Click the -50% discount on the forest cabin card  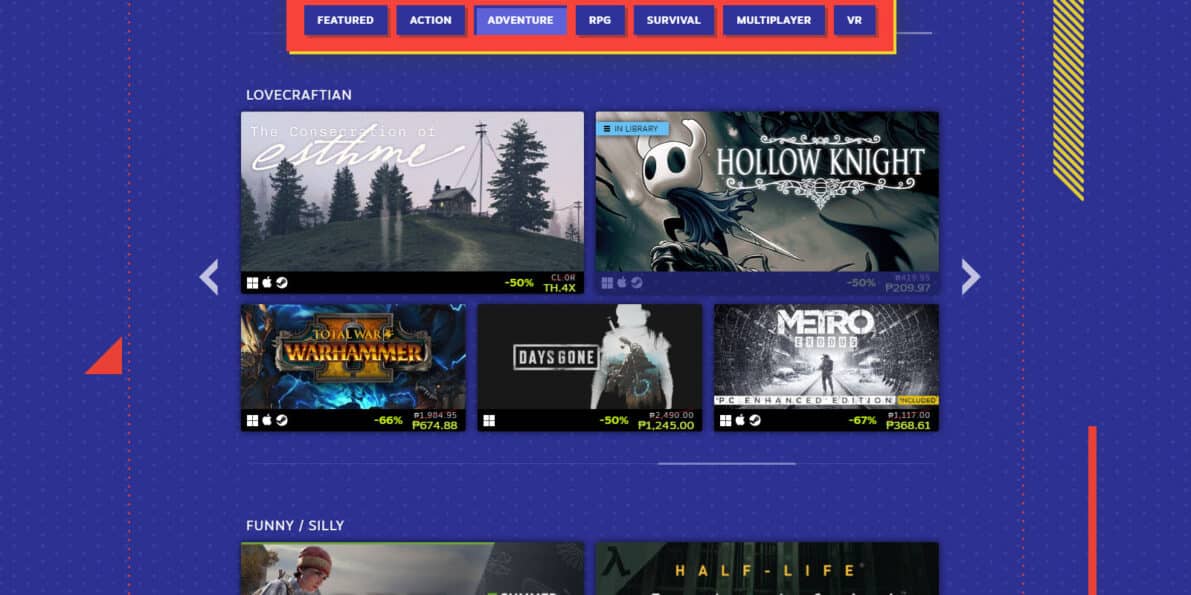click(x=520, y=283)
